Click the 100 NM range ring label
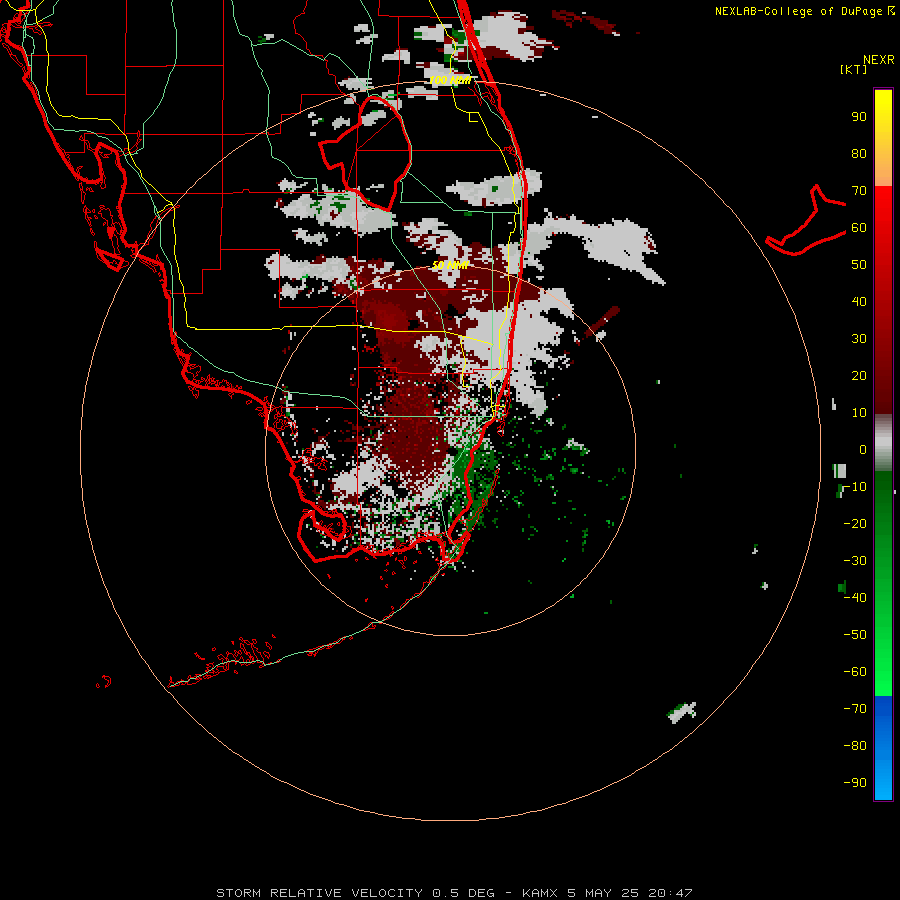The height and width of the screenshot is (900, 900). 450,80
